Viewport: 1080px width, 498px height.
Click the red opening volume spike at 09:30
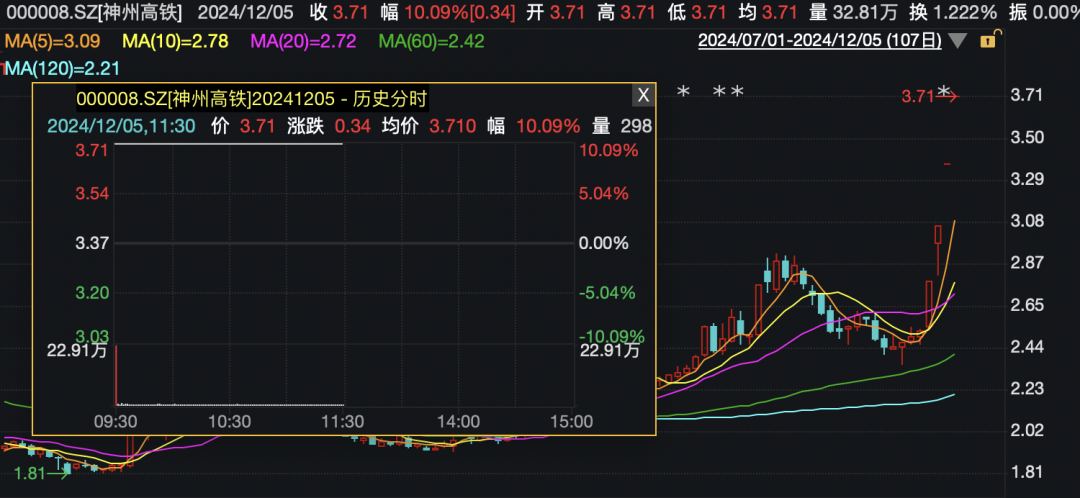[116, 375]
